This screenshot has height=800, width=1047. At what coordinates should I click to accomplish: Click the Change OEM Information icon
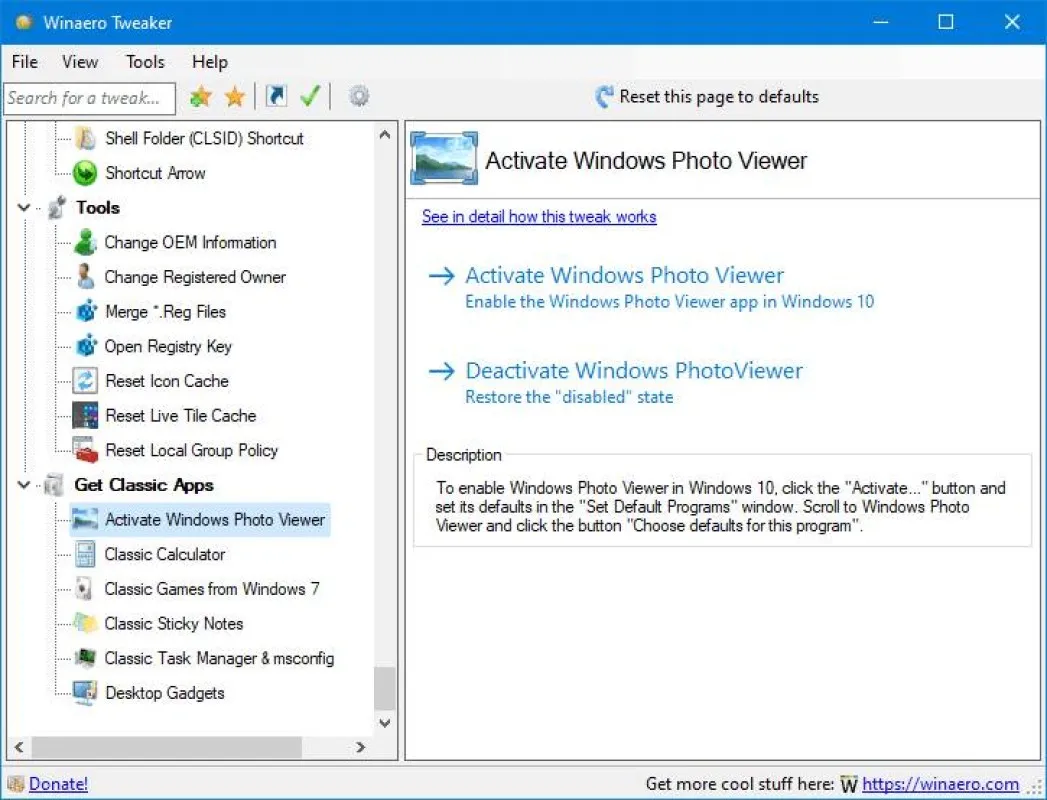[85, 242]
